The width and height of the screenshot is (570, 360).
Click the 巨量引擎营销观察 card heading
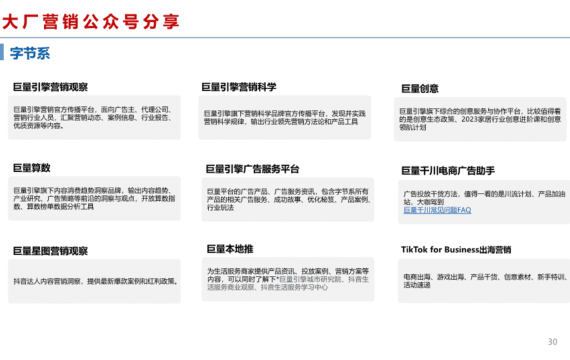(51, 87)
